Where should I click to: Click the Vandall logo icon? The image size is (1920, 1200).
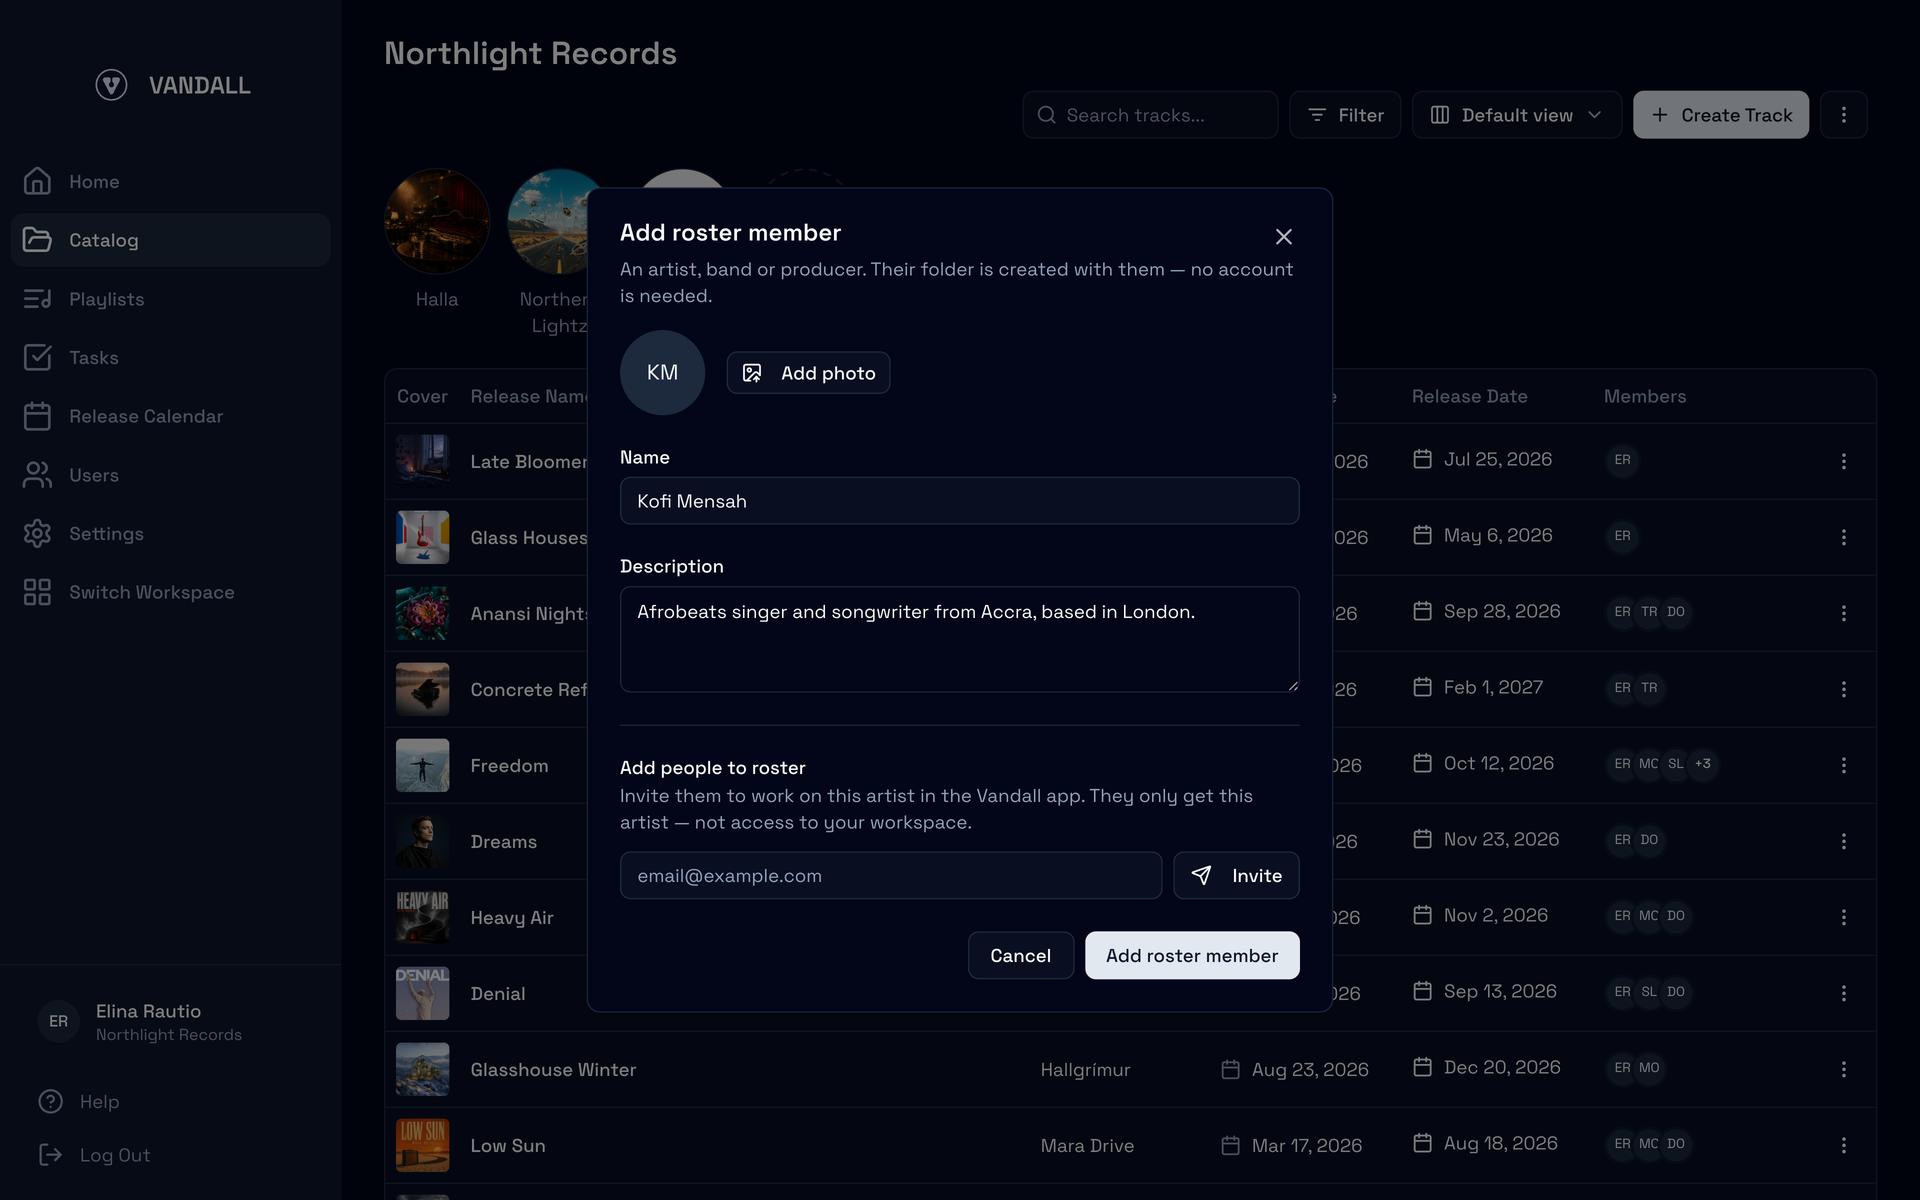[111, 85]
